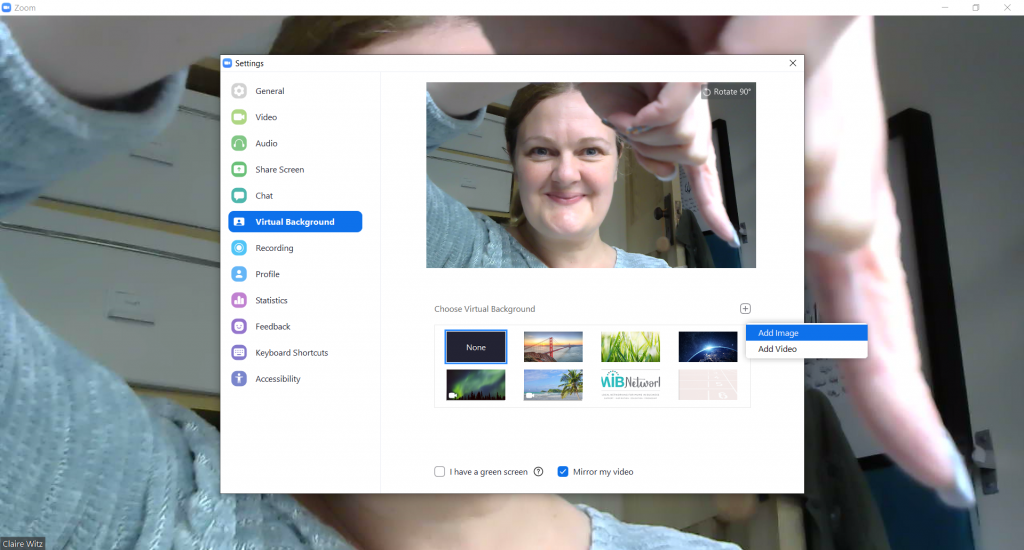
Task: Open Audio settings via headphone icon
Action: 239,143
